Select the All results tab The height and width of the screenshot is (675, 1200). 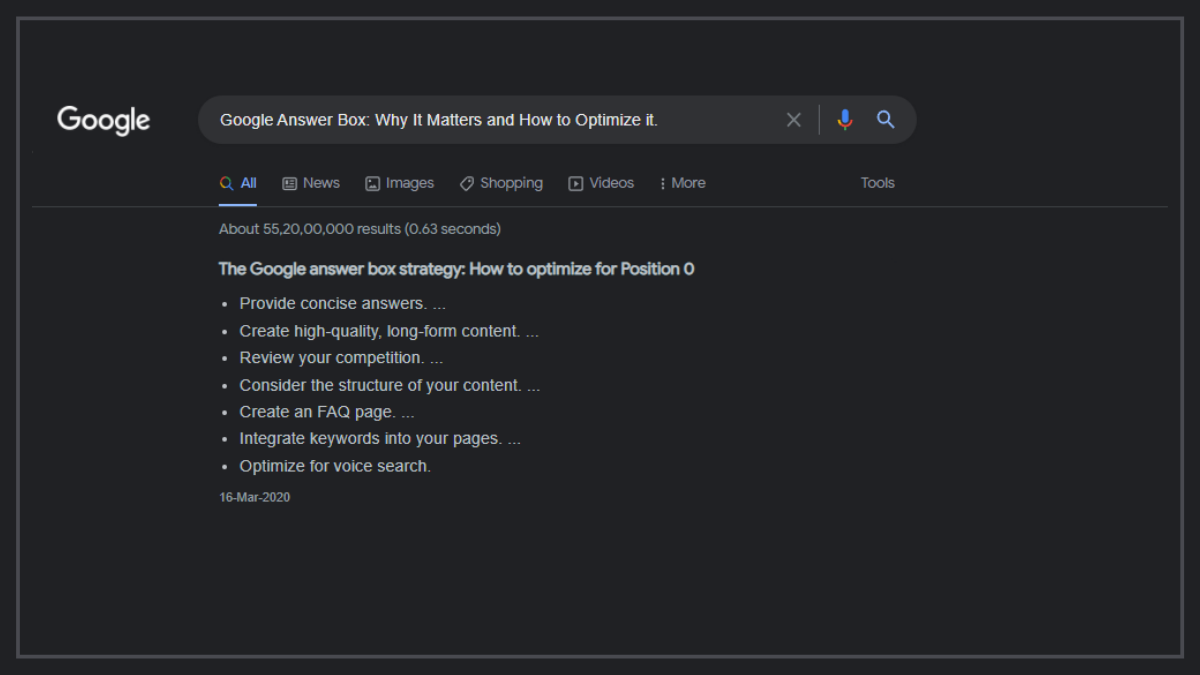pyautogui.click(x=238, y=183)
